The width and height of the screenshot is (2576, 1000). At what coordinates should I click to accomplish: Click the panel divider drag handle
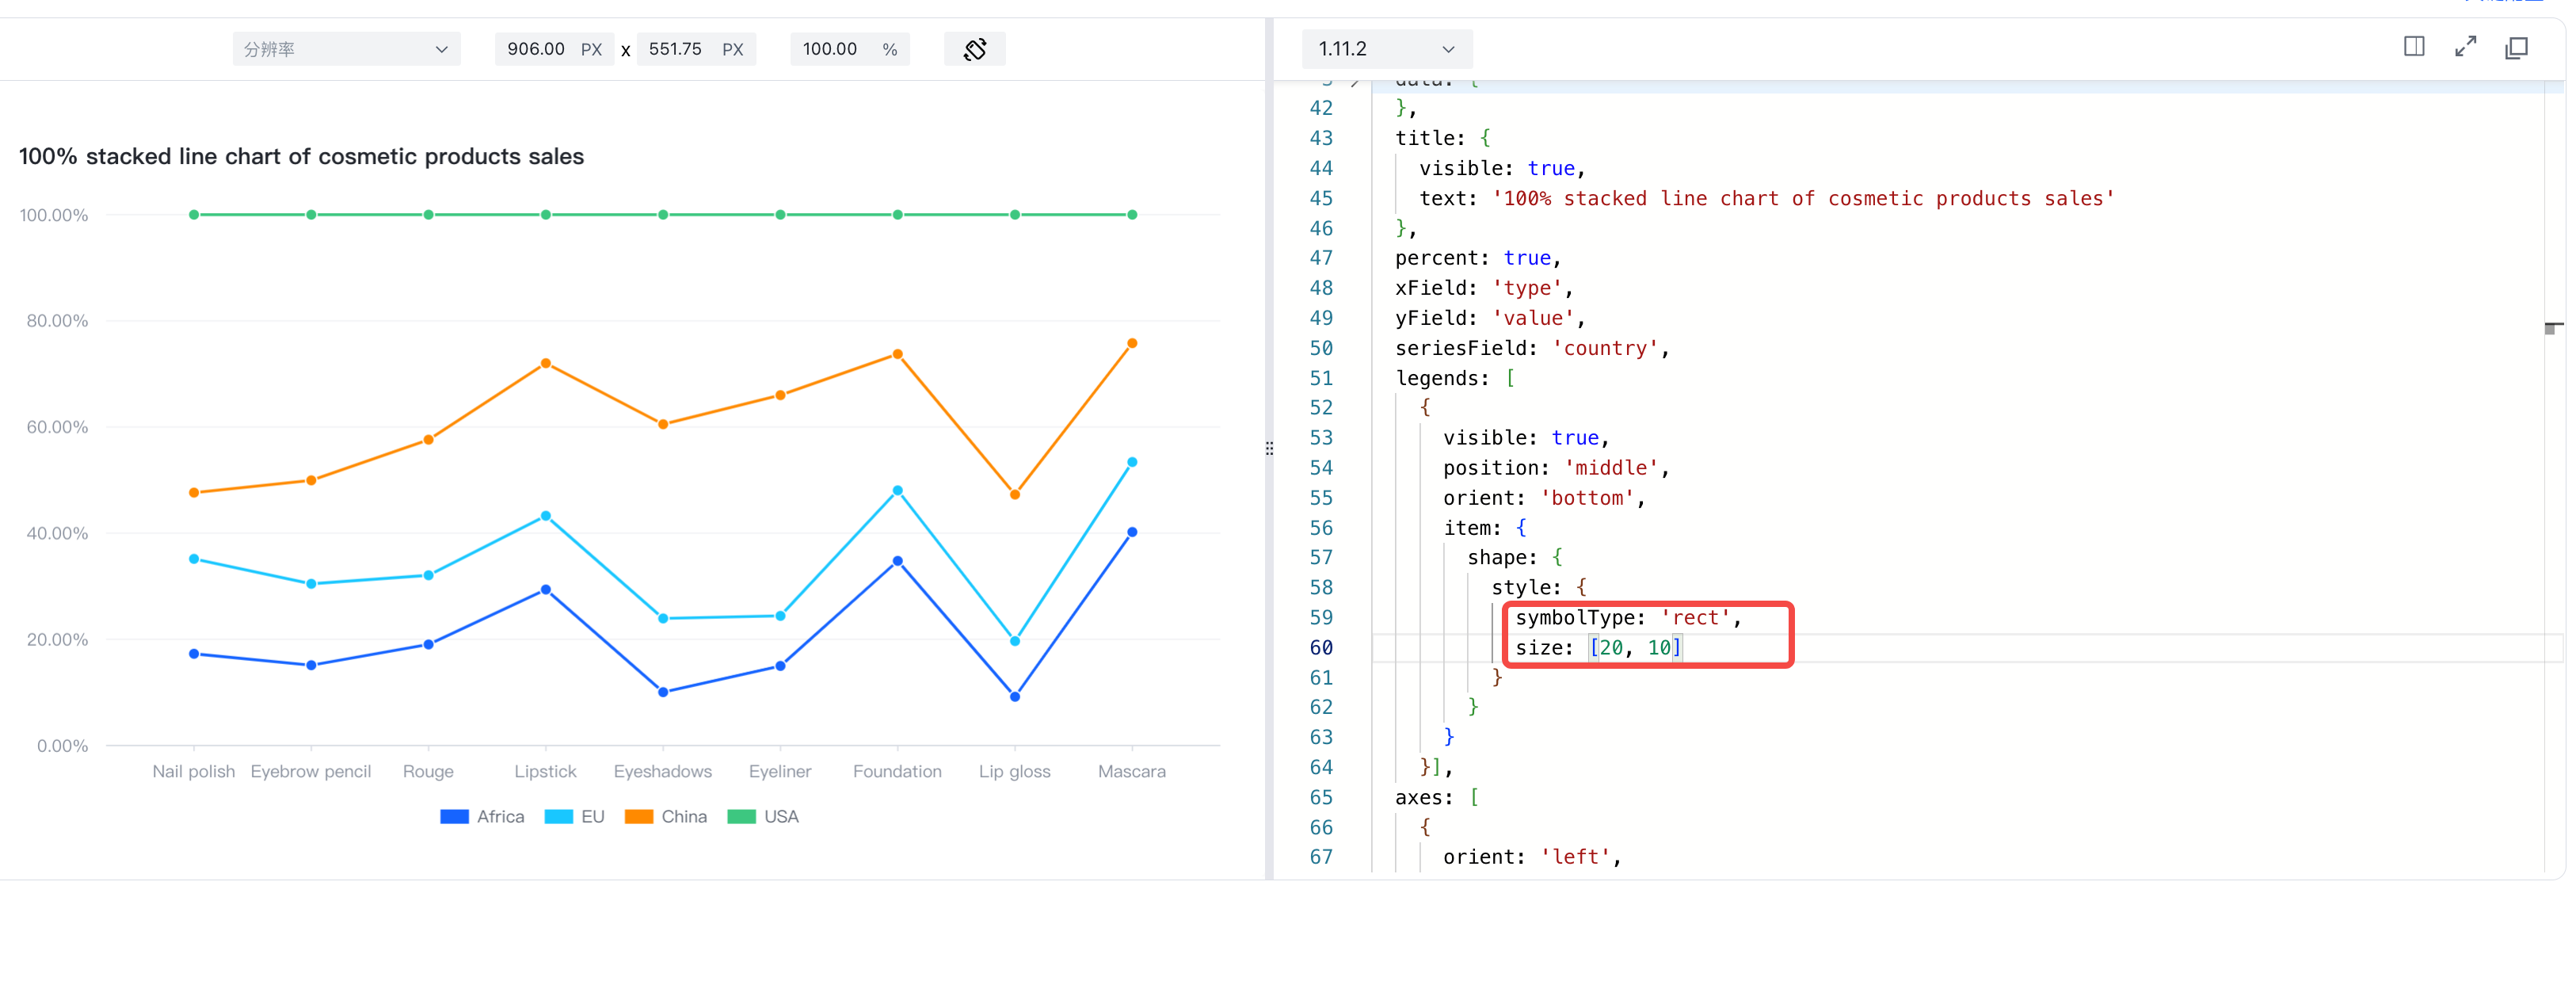pos(1269,449)
